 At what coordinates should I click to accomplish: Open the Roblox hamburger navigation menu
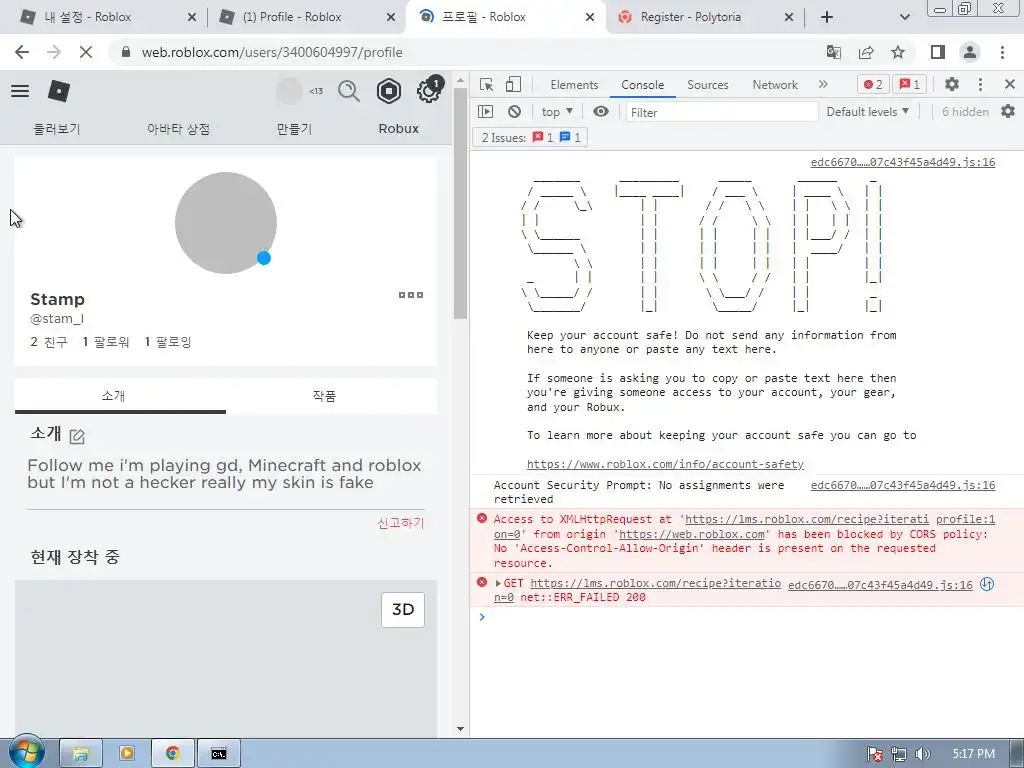(20, 91)
